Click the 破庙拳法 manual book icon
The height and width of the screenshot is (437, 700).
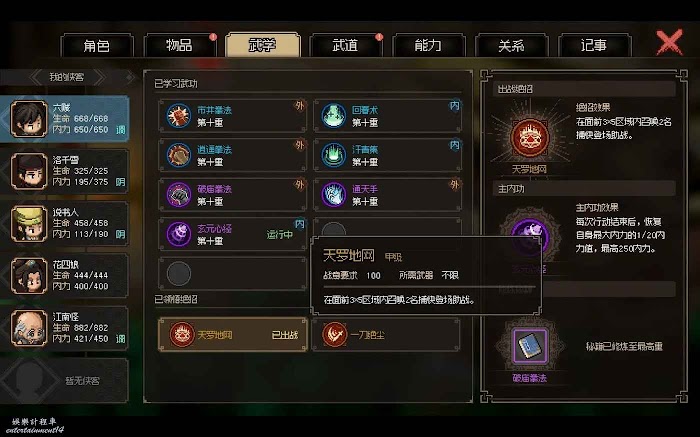529,345
